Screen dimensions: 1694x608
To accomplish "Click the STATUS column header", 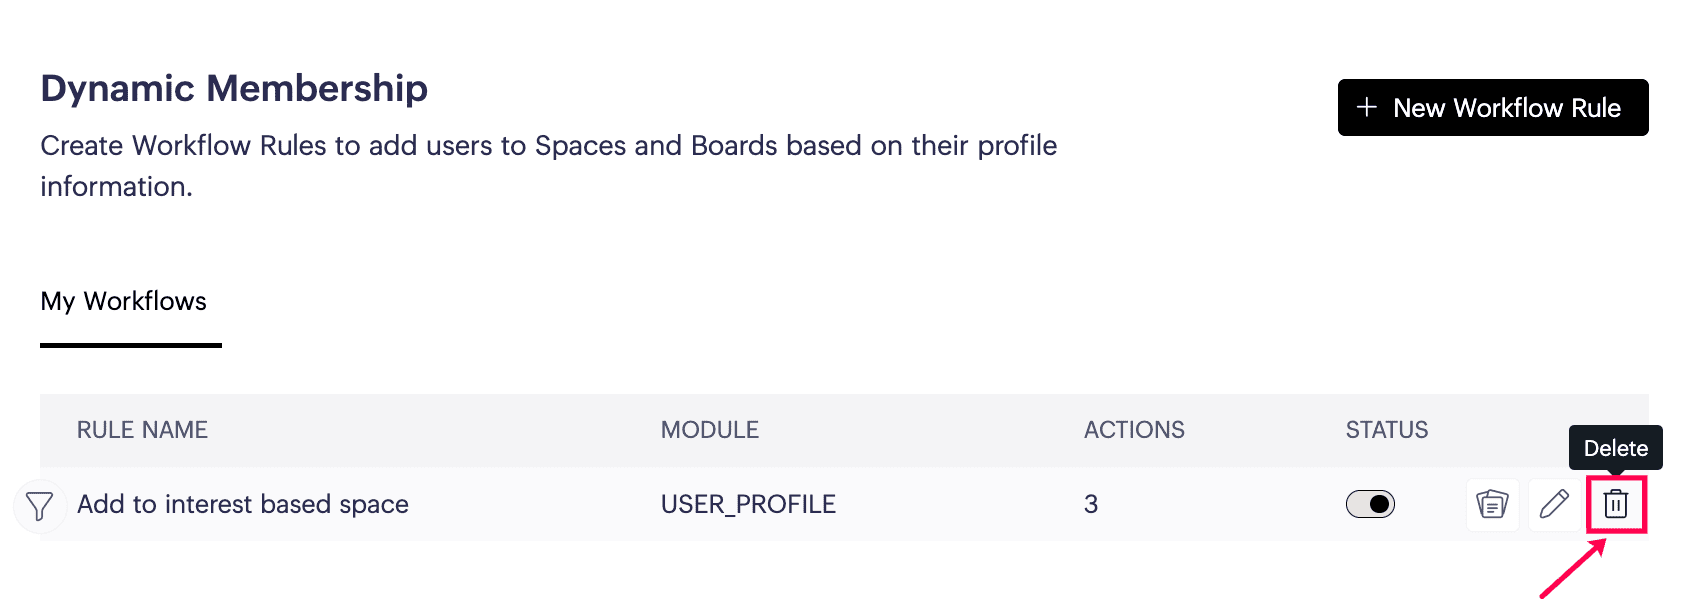I will tap(1386, 430).
